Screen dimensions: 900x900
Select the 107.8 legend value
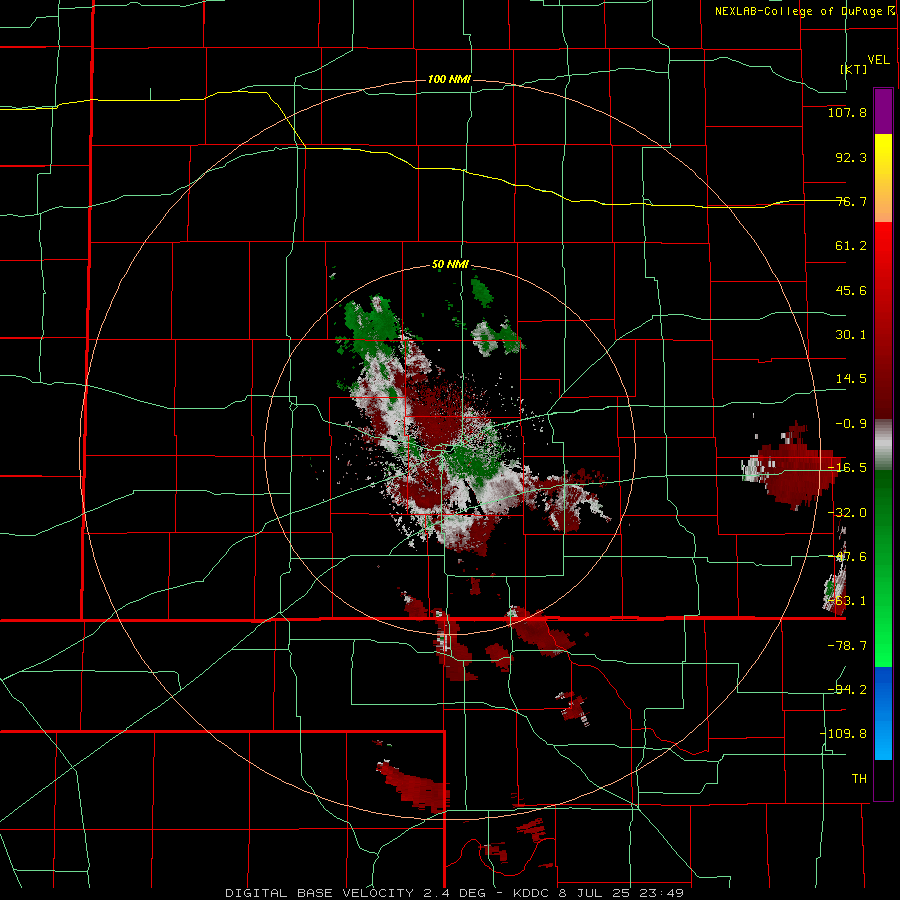point(847,112)
